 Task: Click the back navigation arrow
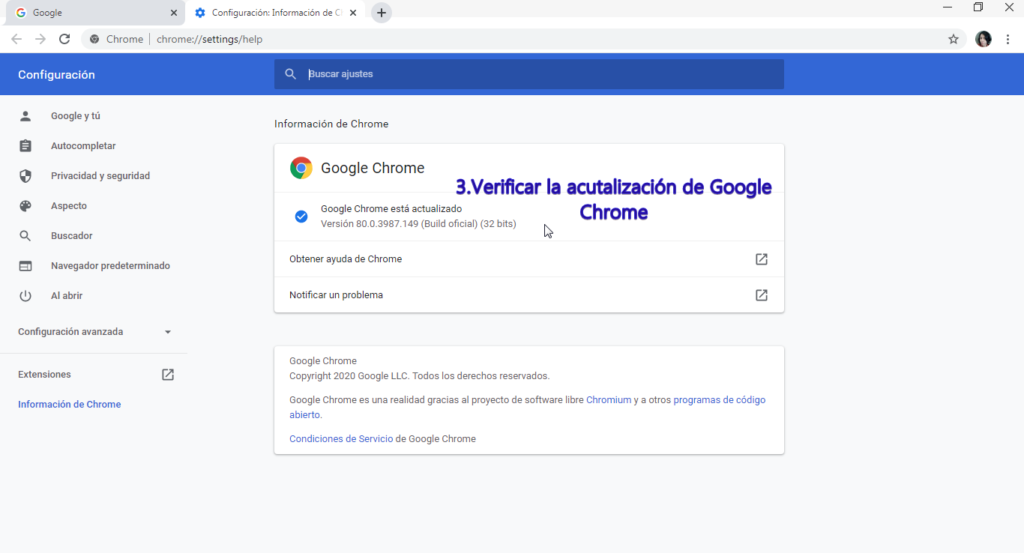coord(16,39)
